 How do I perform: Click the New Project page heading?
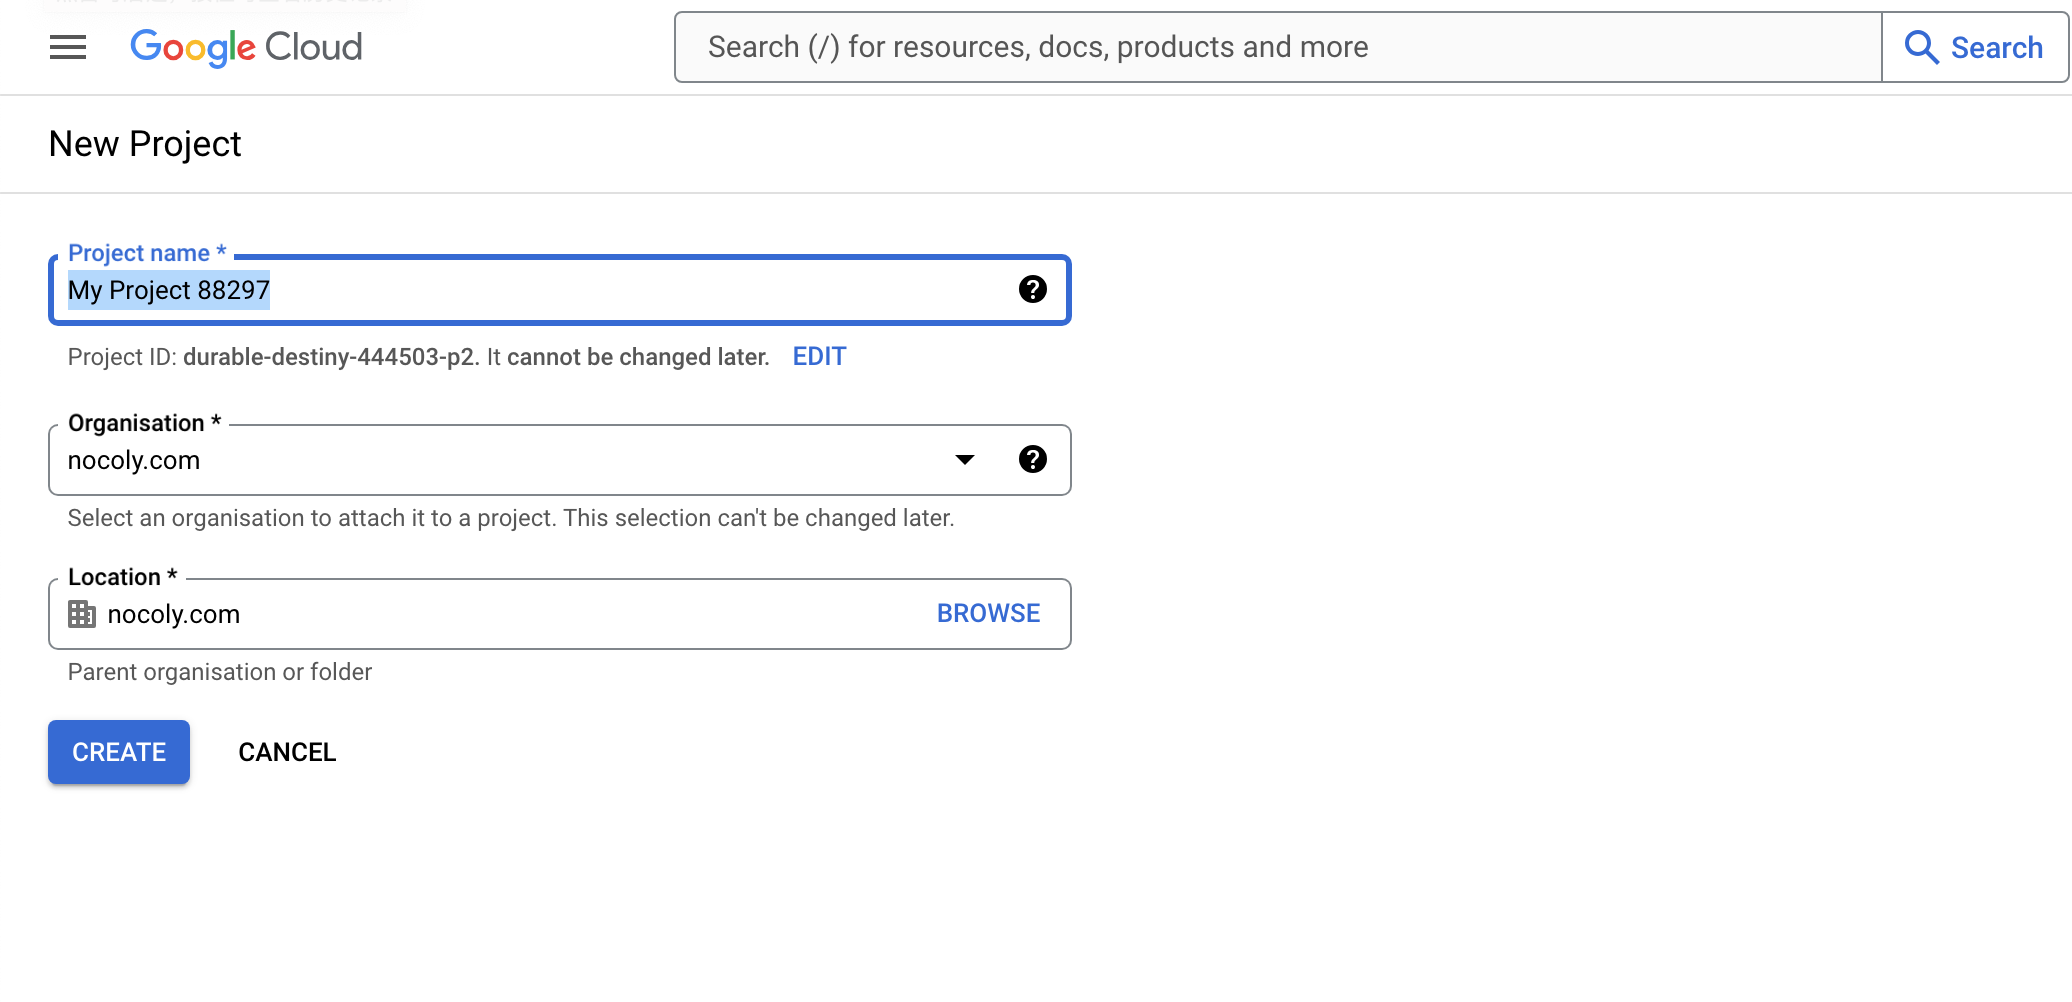(145, 144)
